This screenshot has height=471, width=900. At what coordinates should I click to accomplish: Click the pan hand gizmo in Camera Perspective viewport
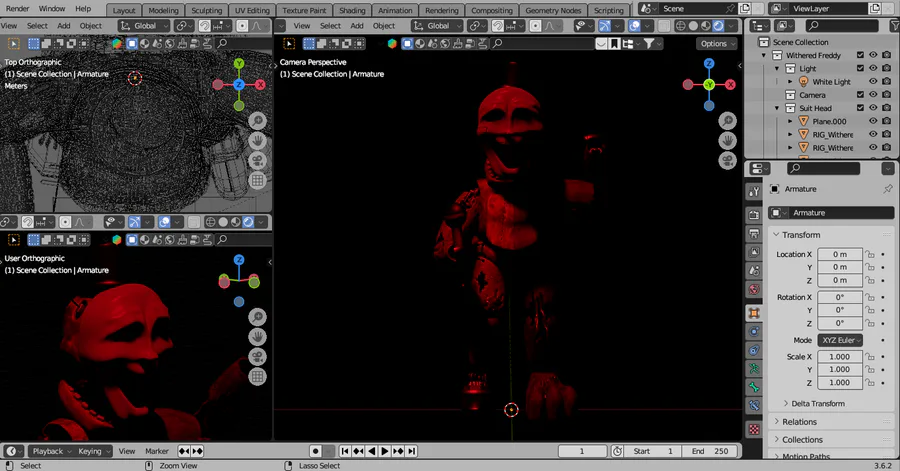coord(727,141)
